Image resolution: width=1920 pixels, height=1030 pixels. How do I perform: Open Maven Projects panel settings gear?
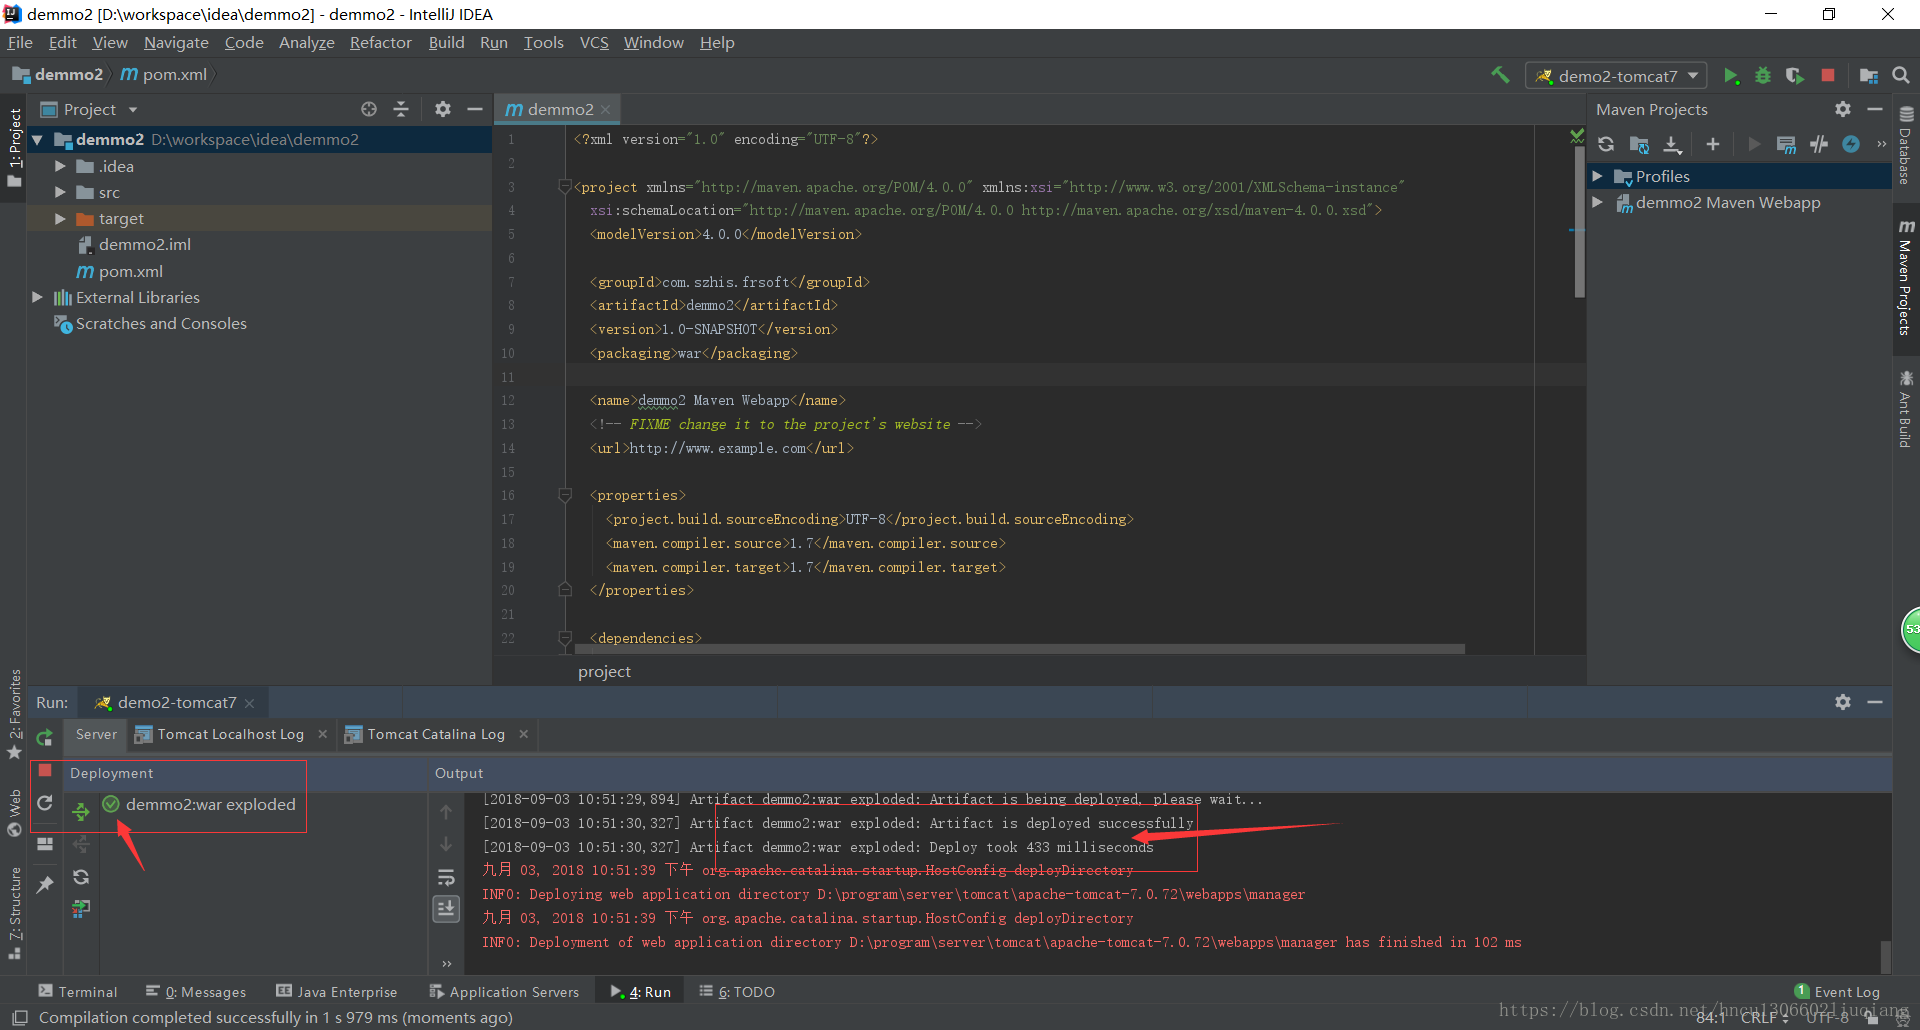pos(1843,109)
